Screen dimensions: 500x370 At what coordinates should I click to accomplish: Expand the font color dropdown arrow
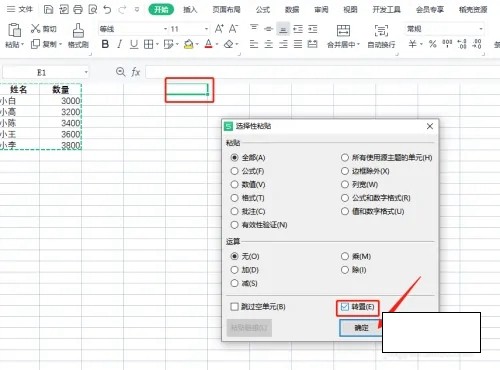coord(217,44)
